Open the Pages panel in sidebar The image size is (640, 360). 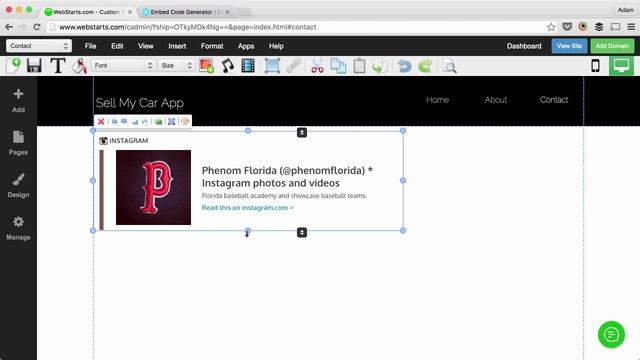[18, 143]
